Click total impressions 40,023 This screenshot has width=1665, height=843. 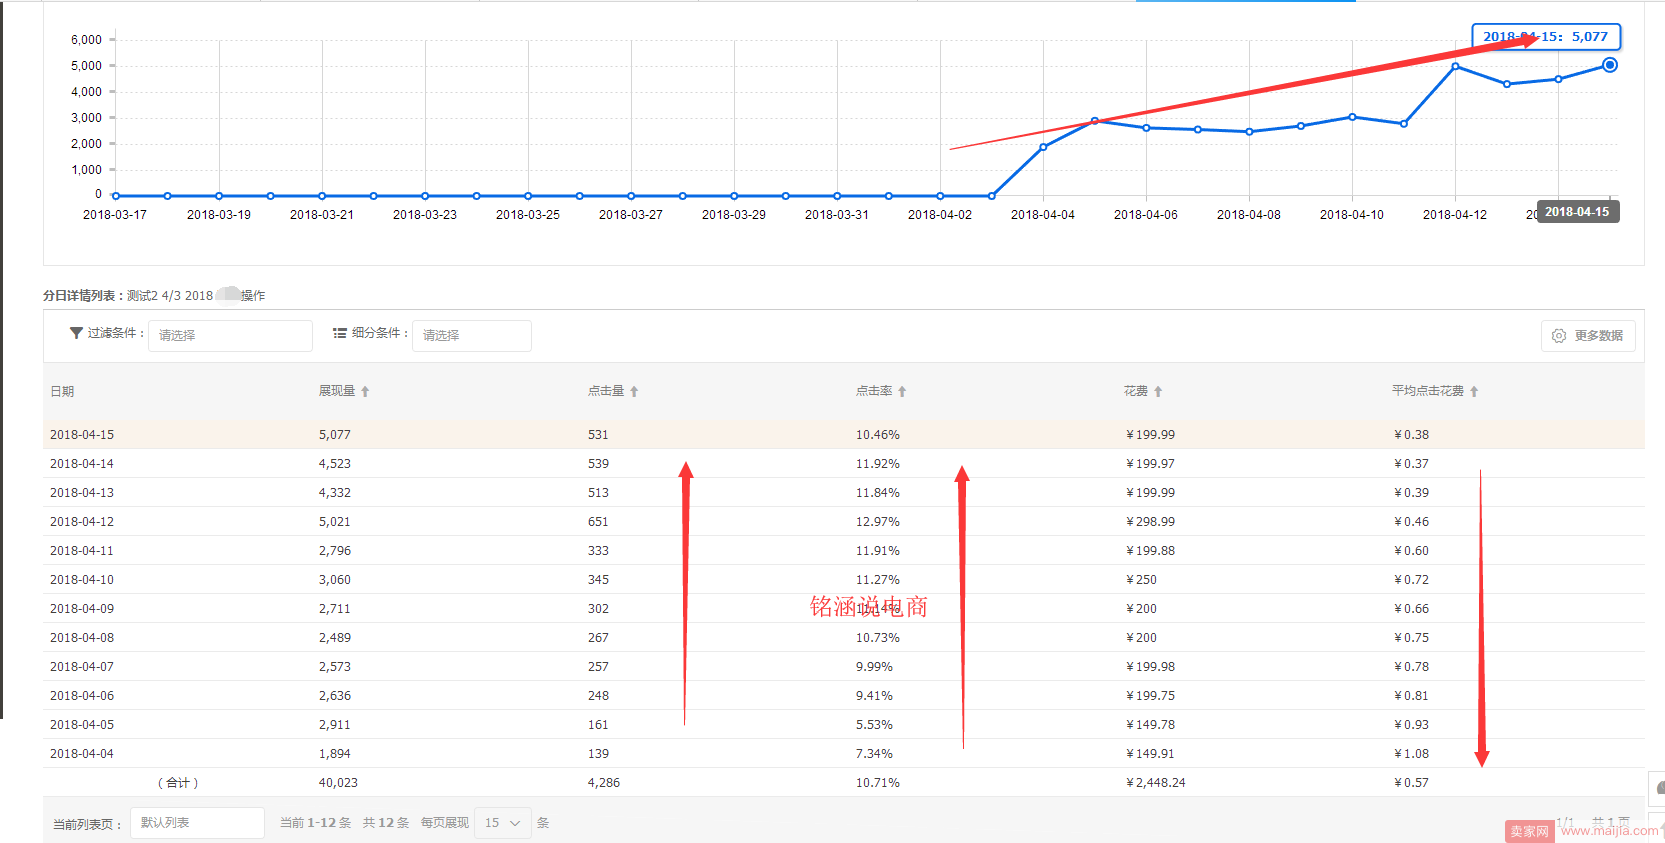[x=338, y=783]
